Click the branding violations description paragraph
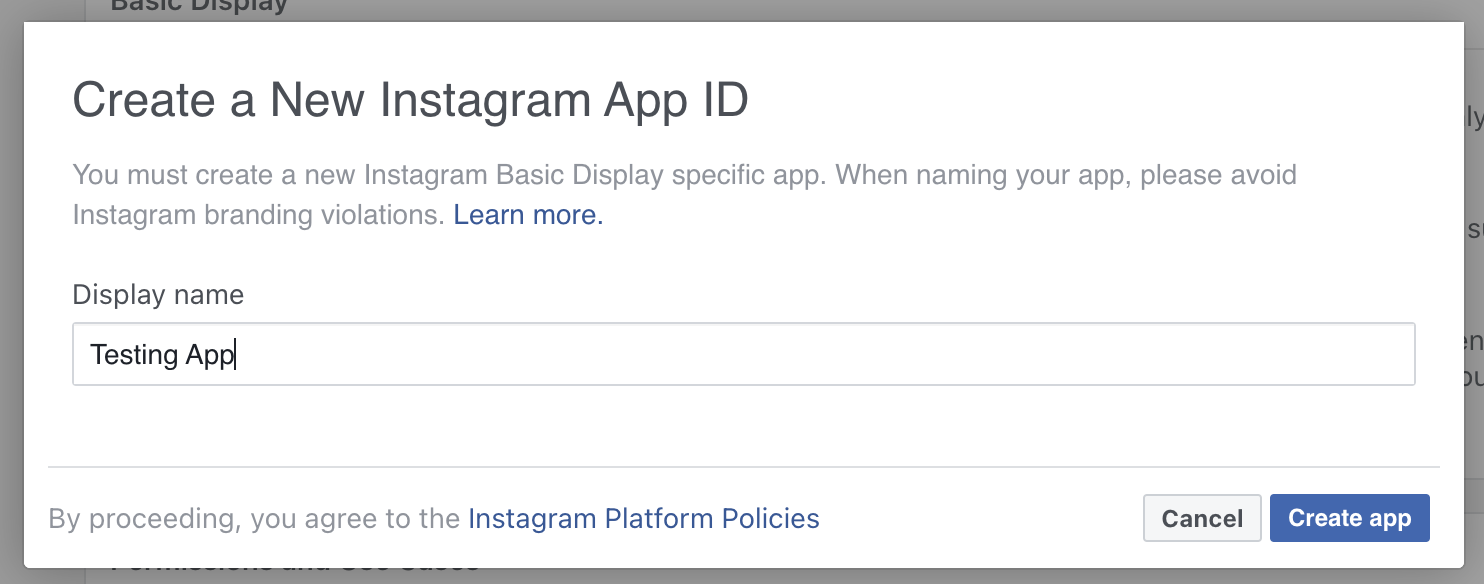 point(684,194)
